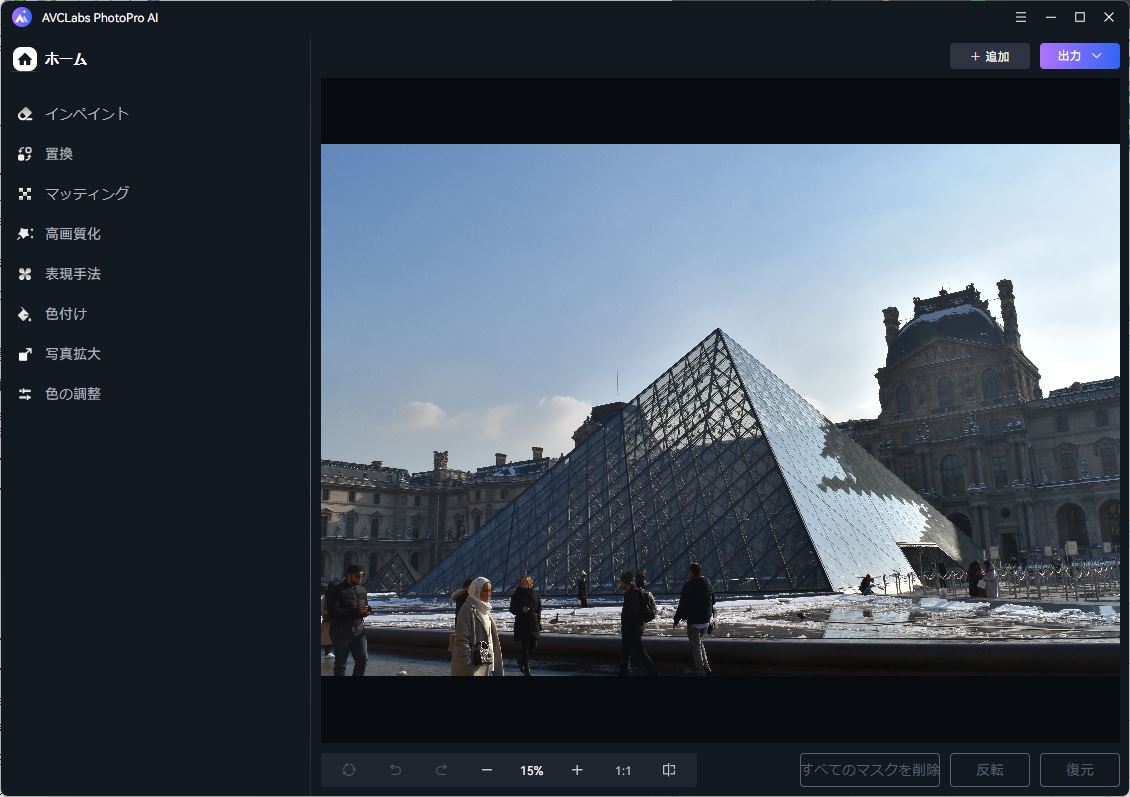Click the undo arrow icon
Screen dimensions: 1130x797
pyautogui.click(x=395, y=770)
